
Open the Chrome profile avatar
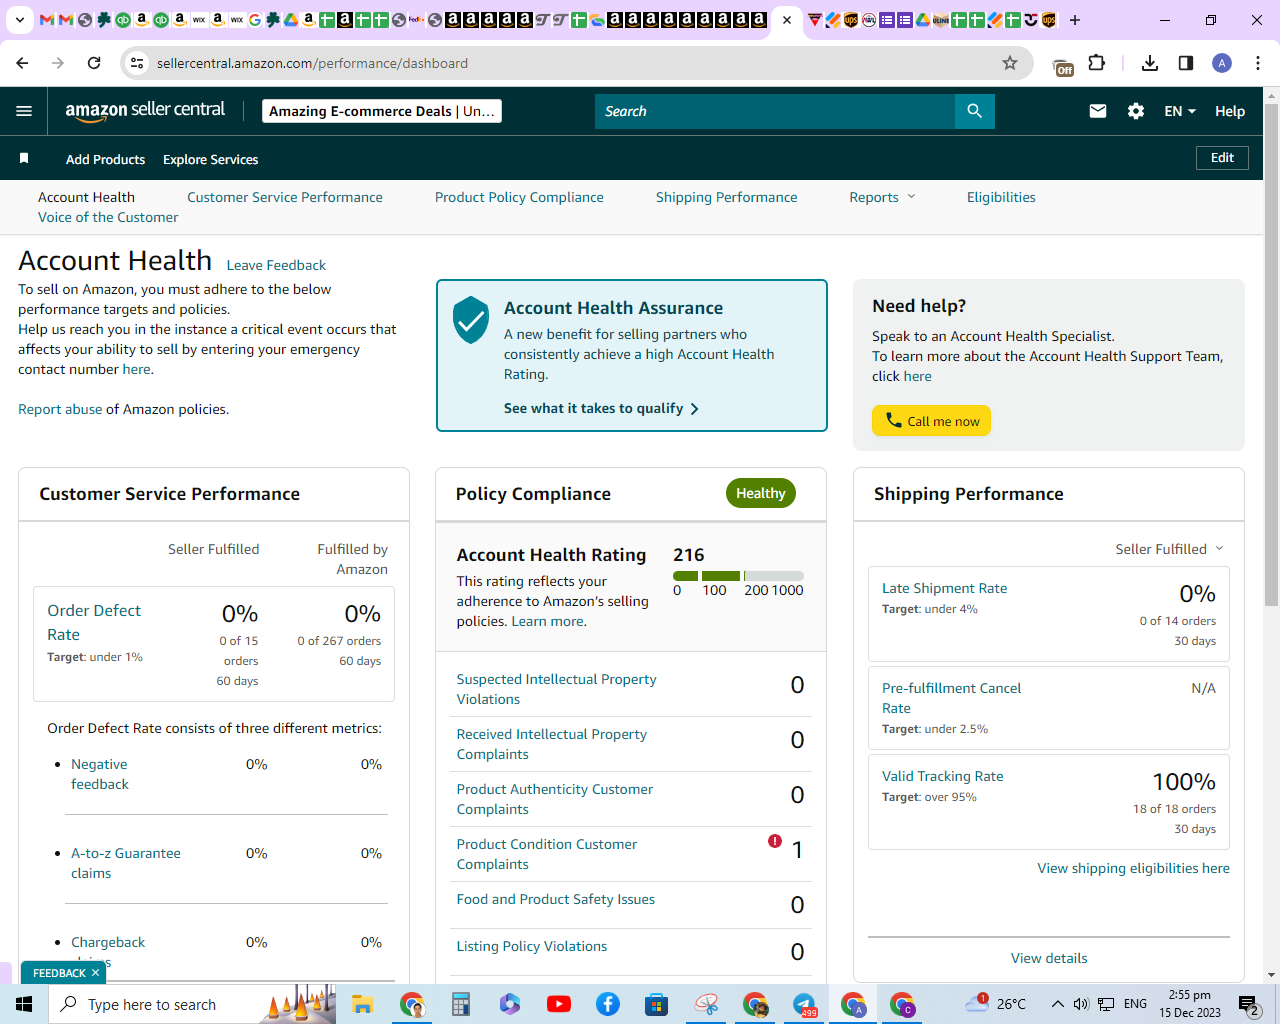[1222, 63]
